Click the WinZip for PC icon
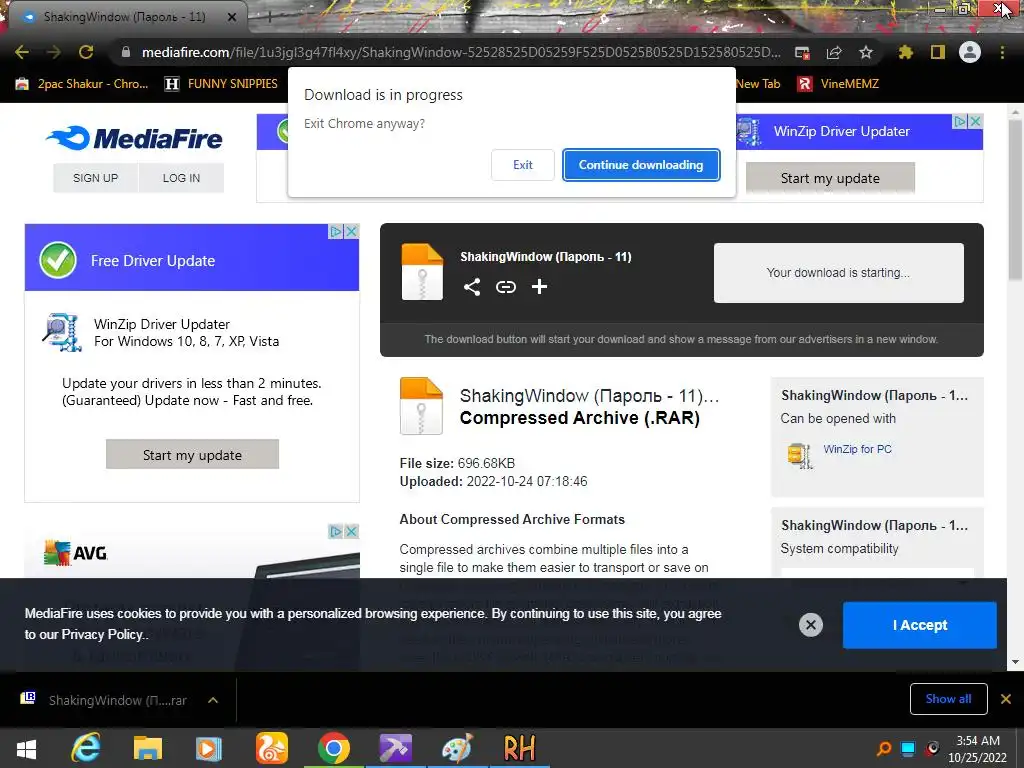 [x=800, y=455]
